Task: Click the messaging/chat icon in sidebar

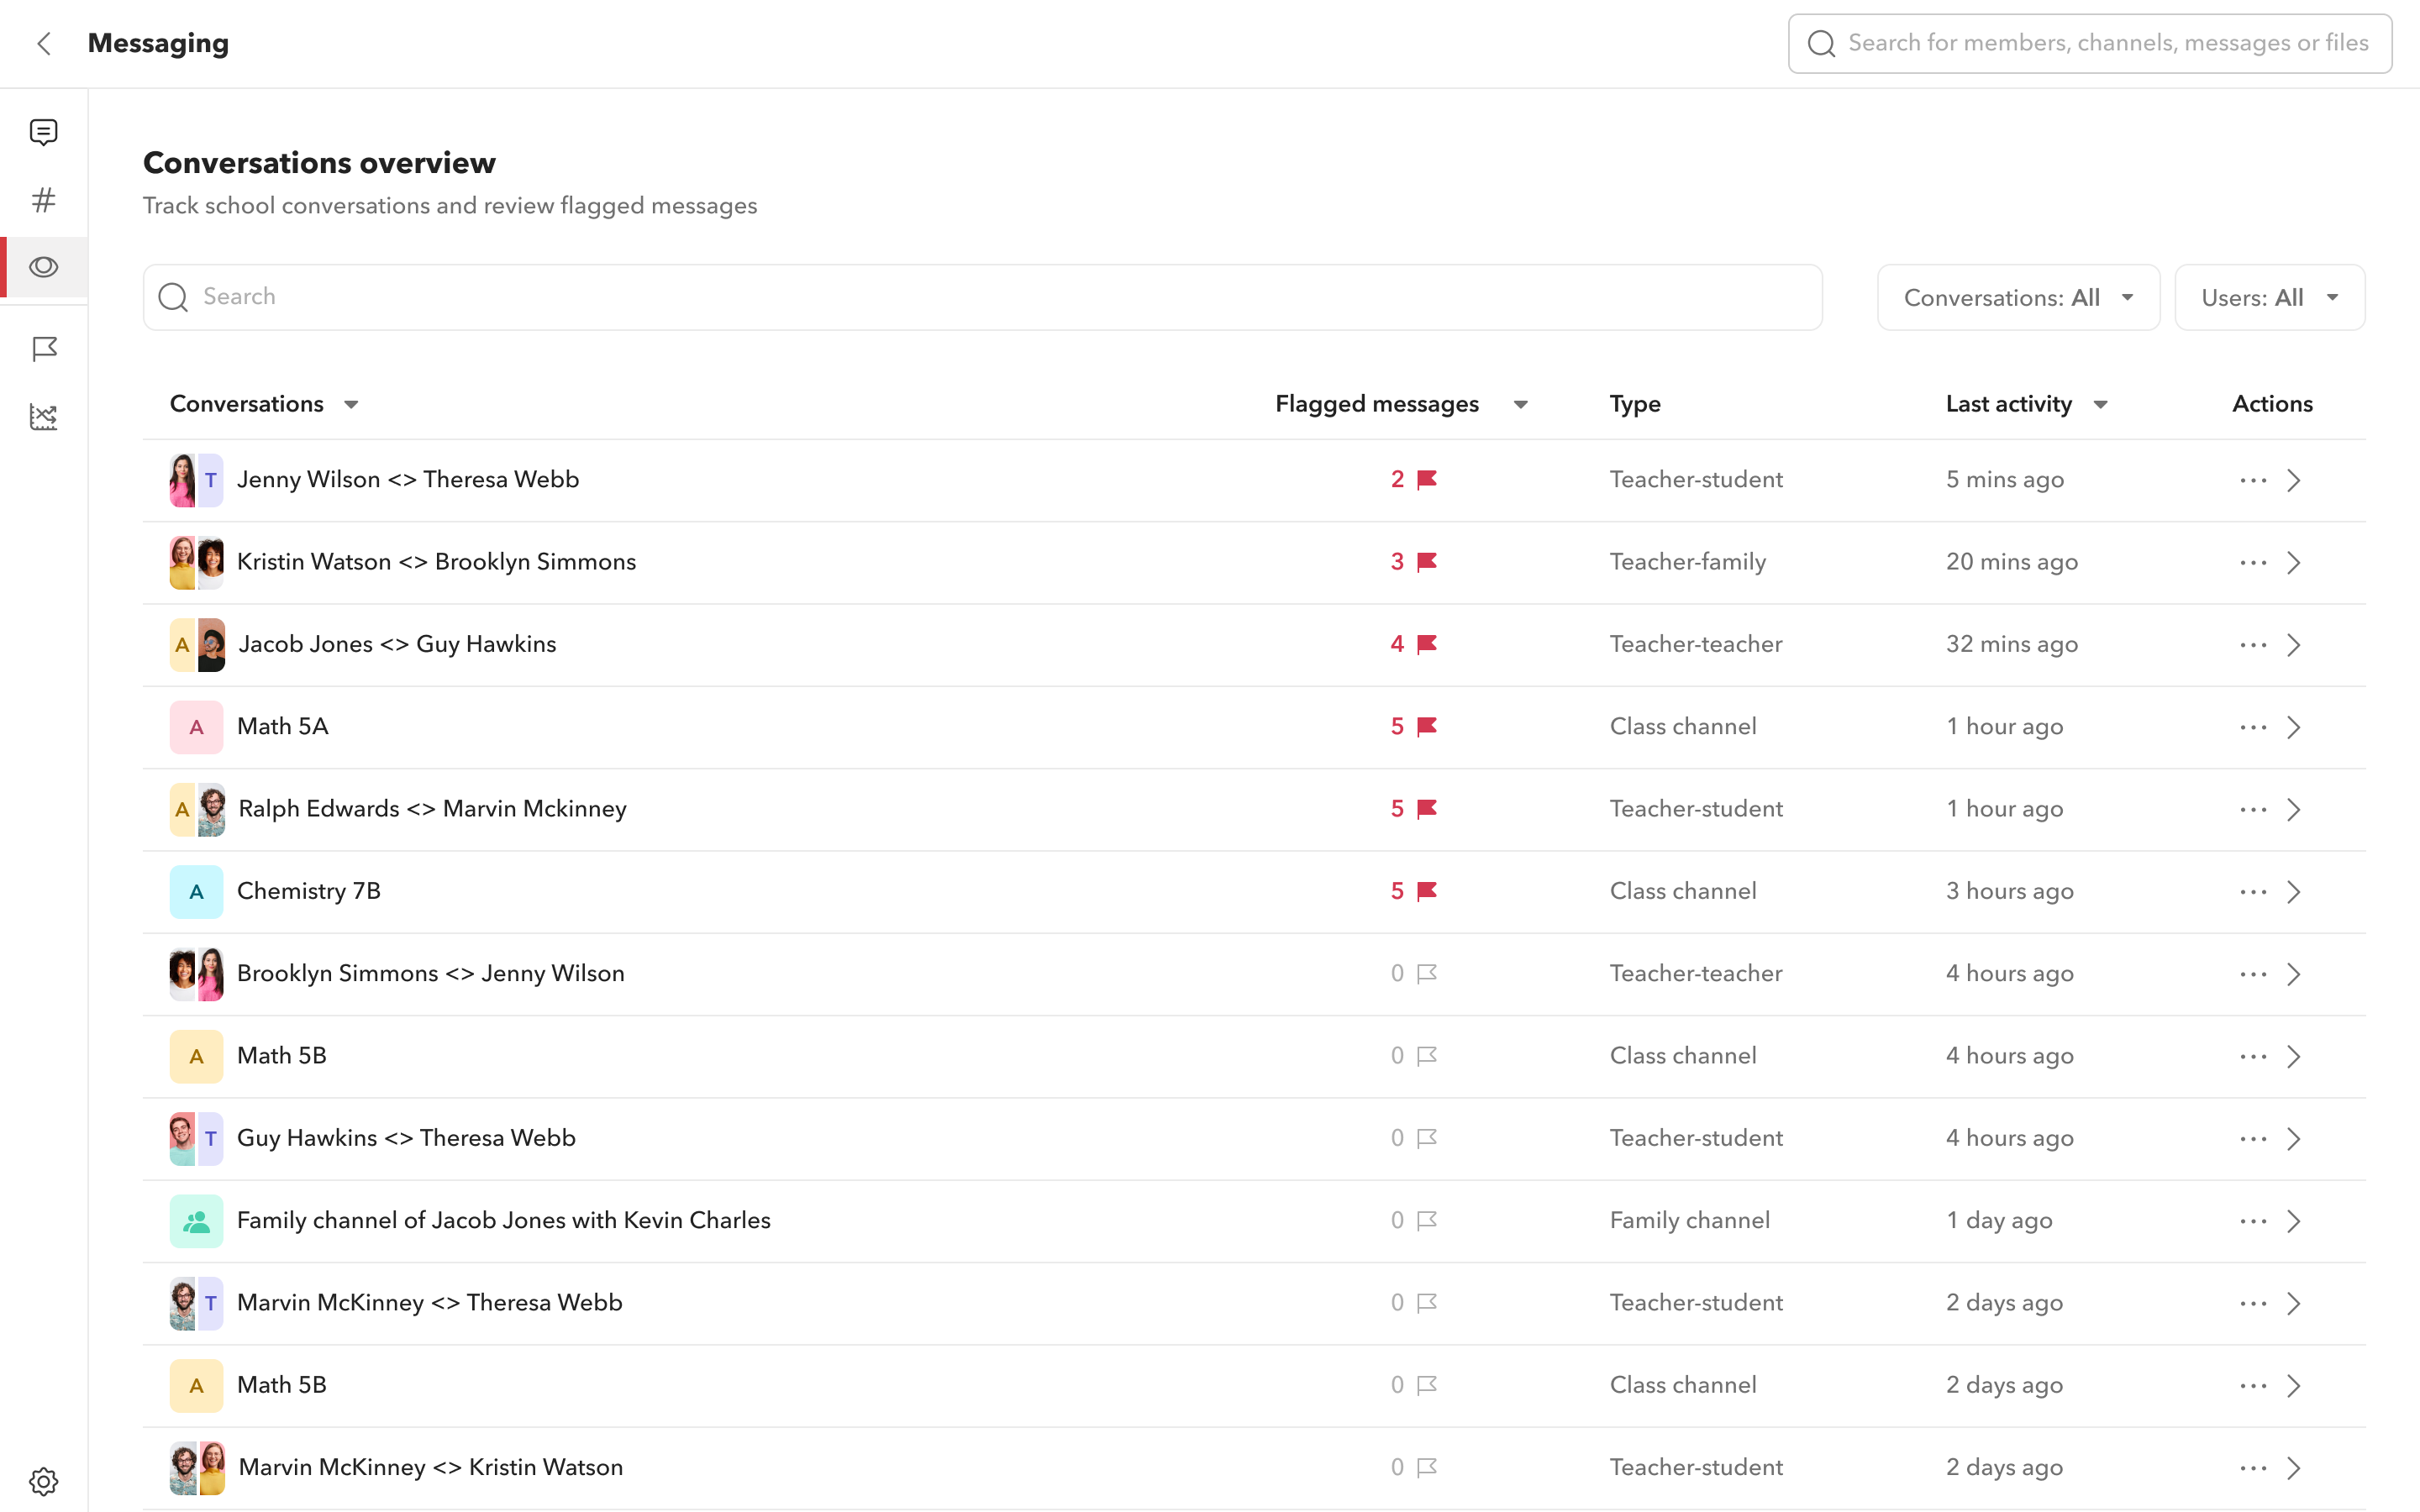Action: click(x=44, y=133)
